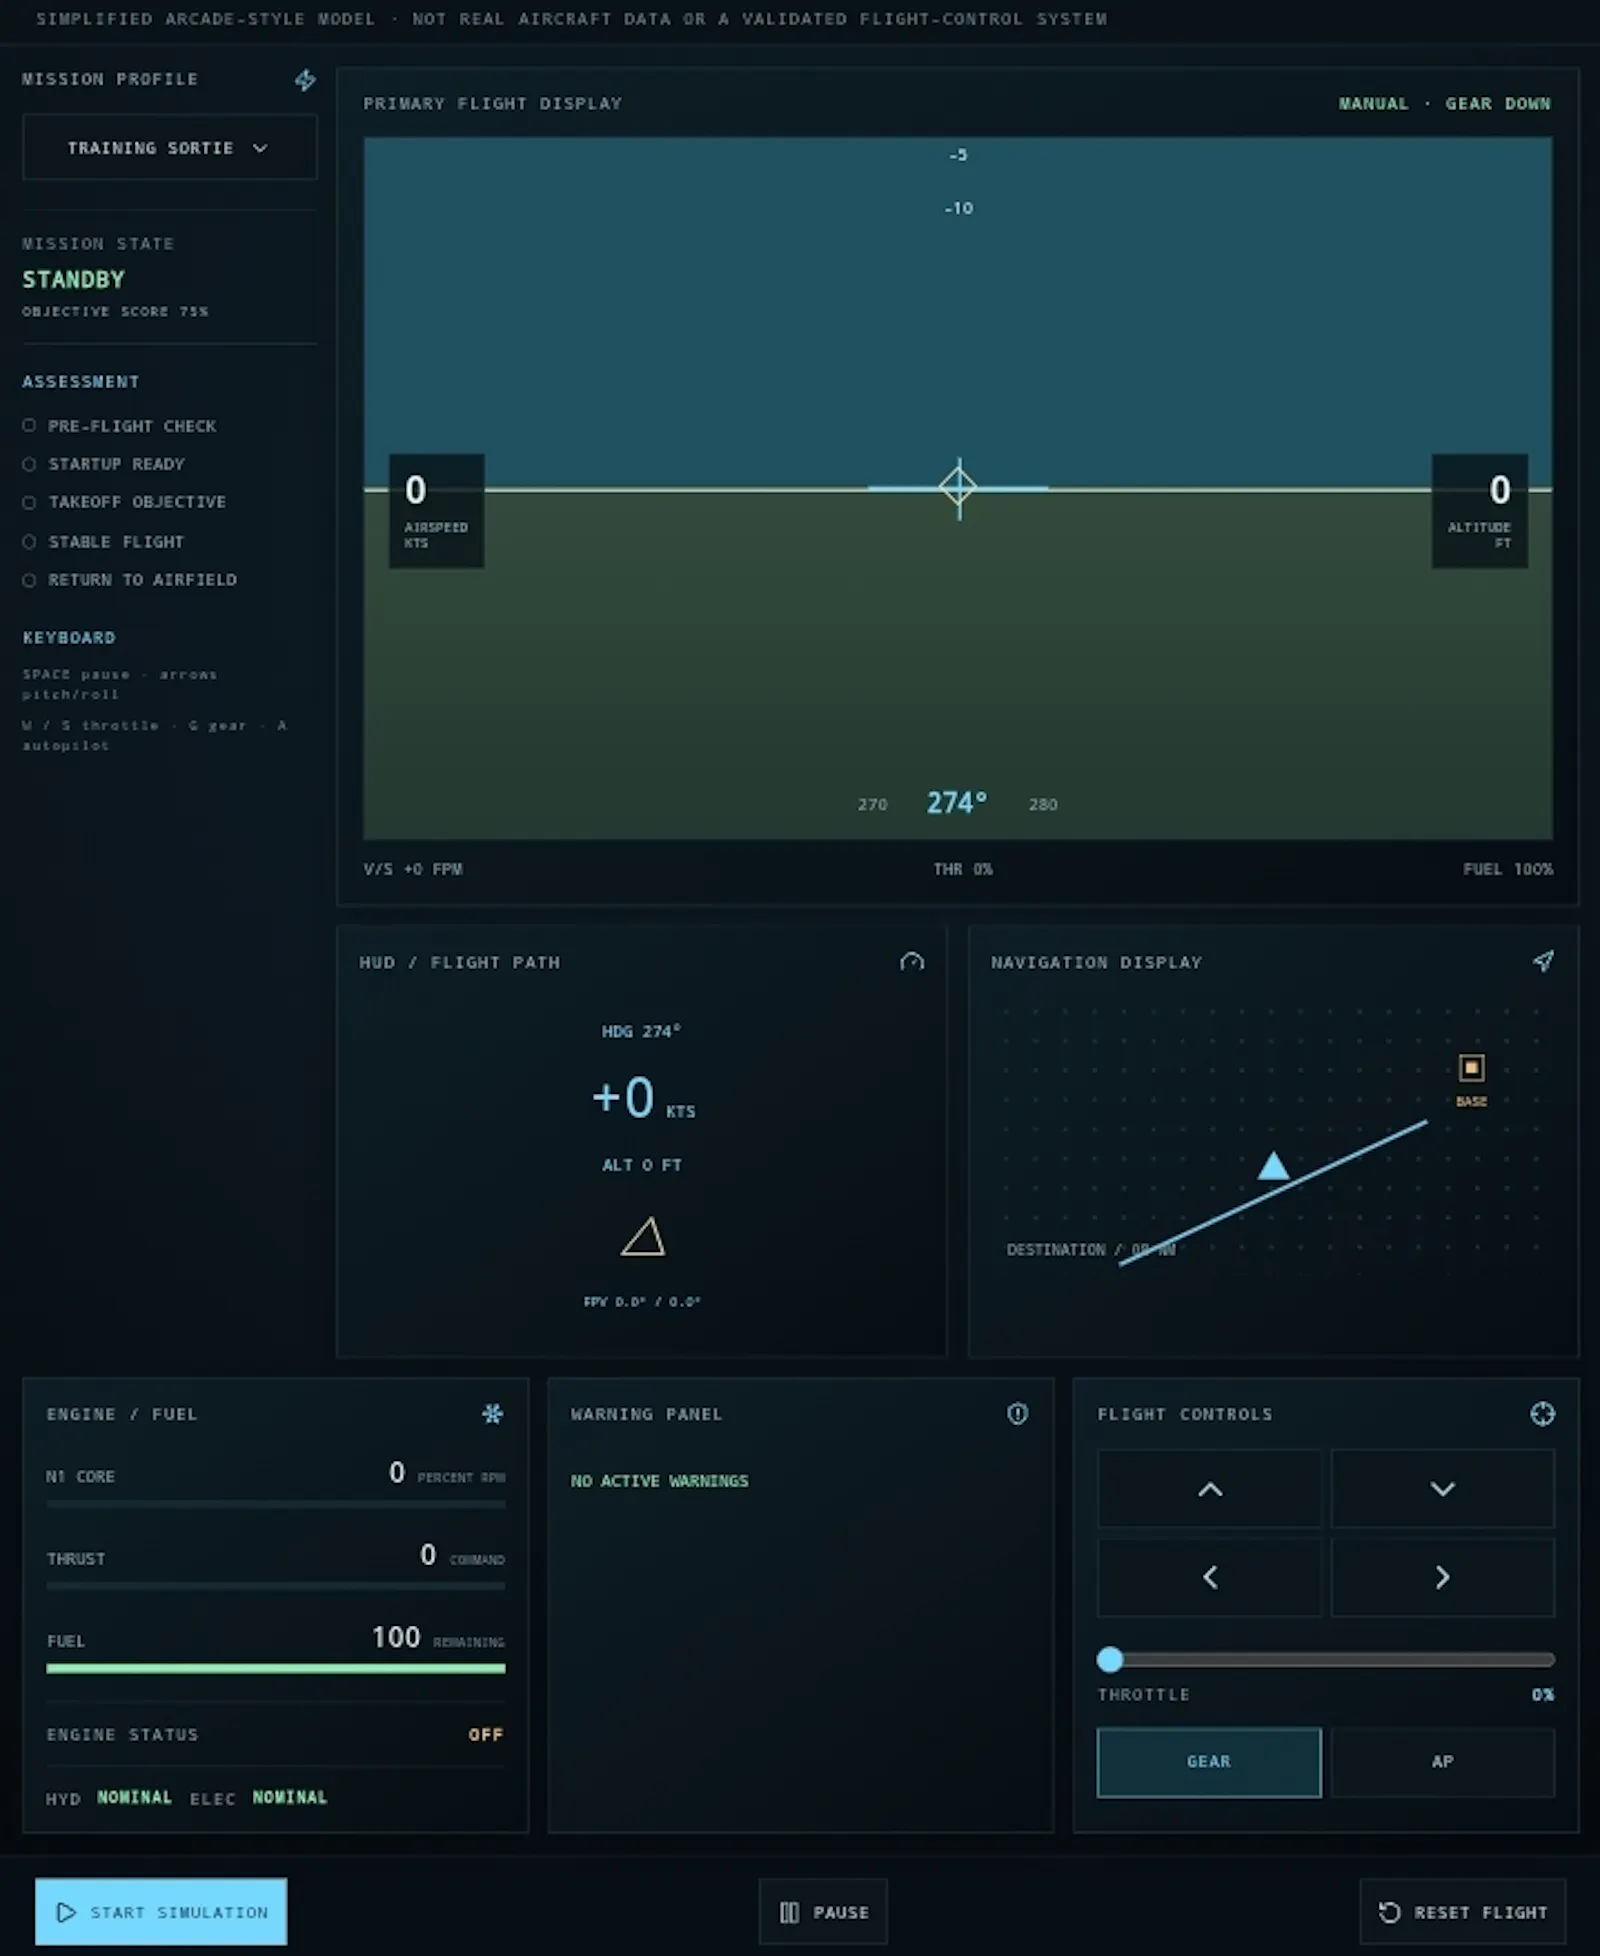
Task: Click the snowflake icon in Engine / Fuel panel
Action: coord(492,1413)
